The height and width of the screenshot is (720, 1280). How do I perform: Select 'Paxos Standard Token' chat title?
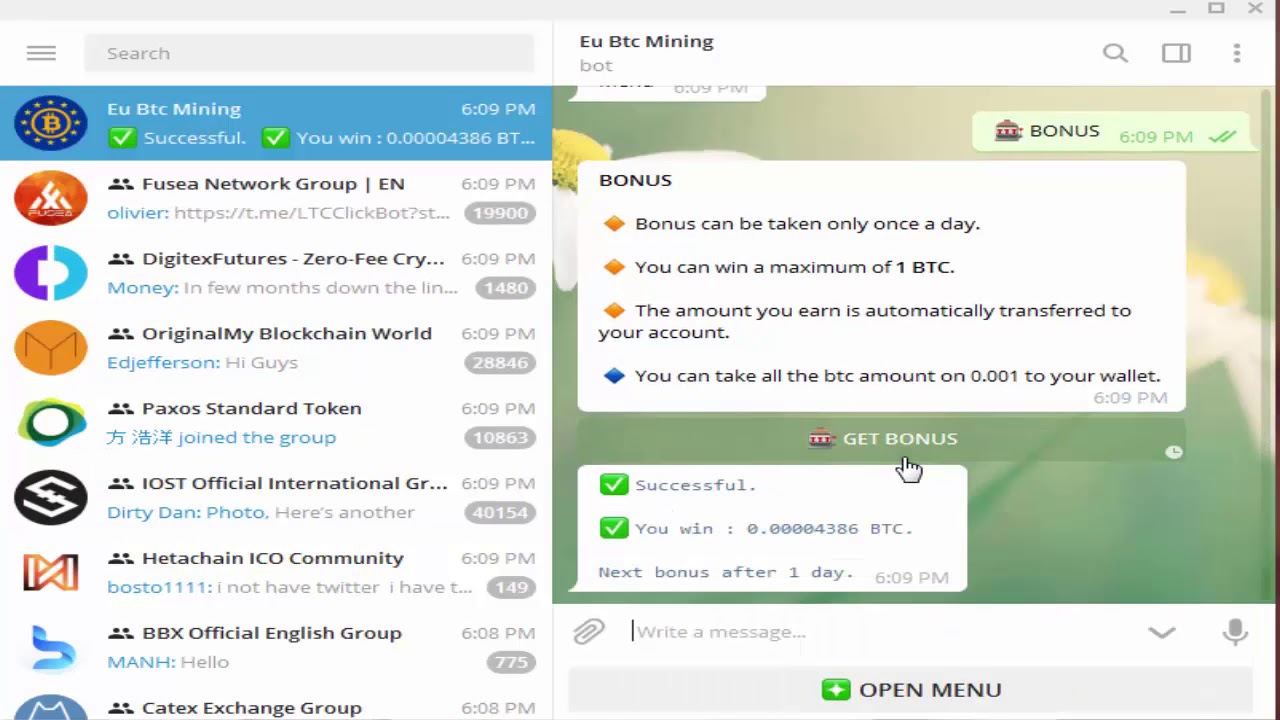click(x=252, y=409)
